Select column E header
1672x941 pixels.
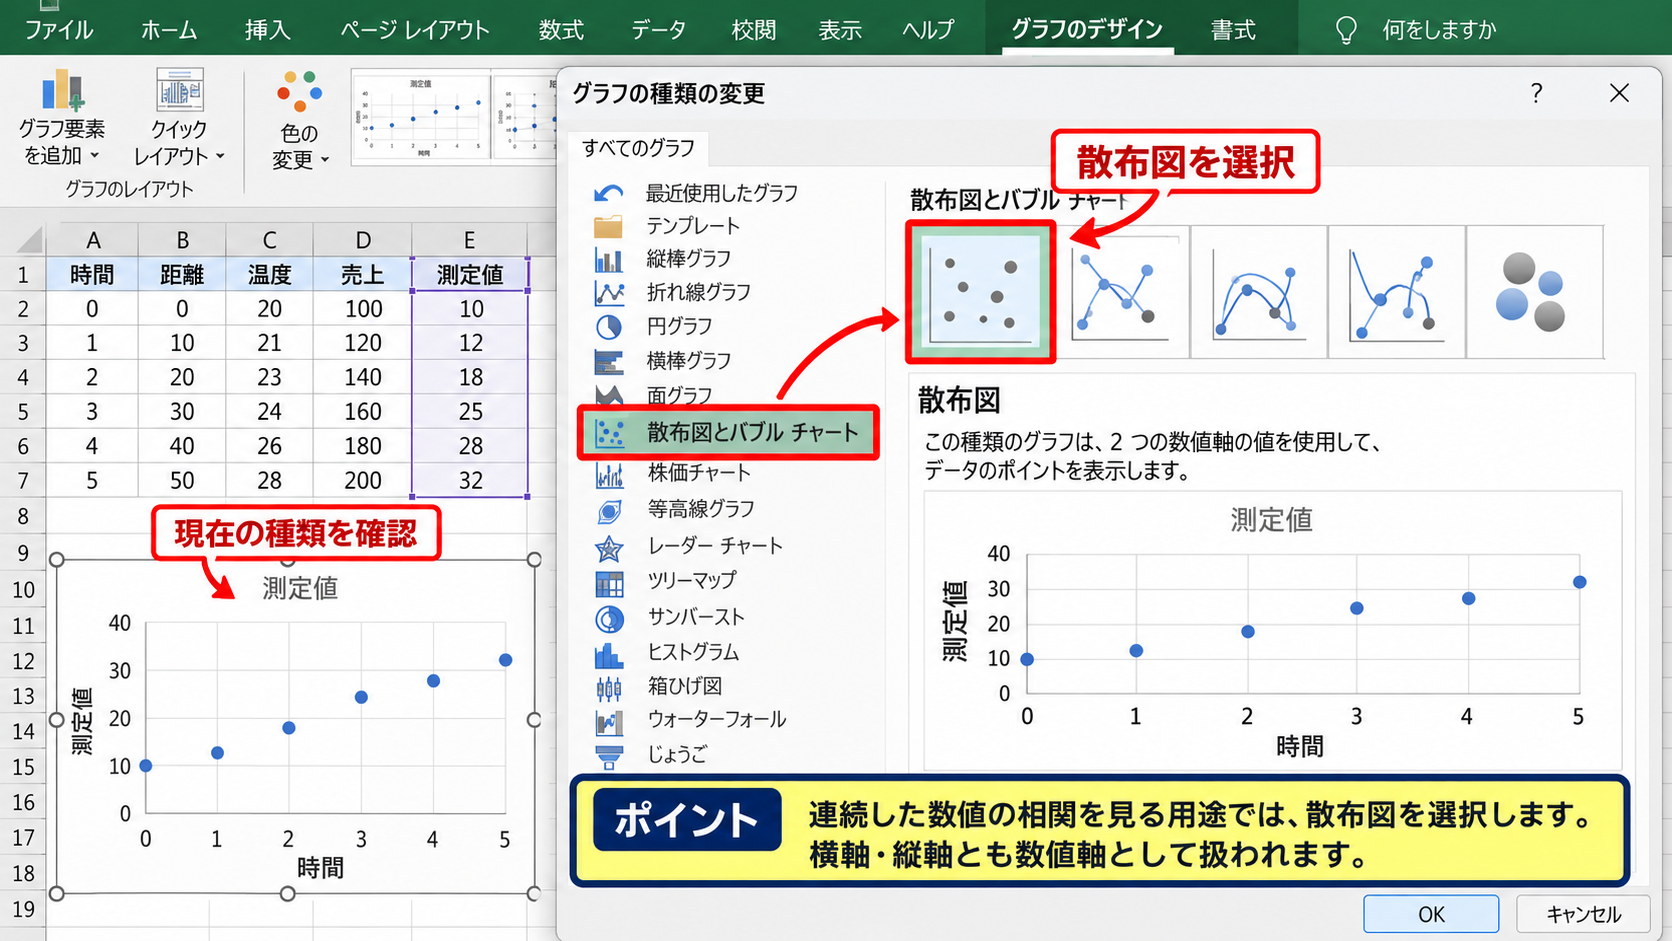(x=469, y=240)
